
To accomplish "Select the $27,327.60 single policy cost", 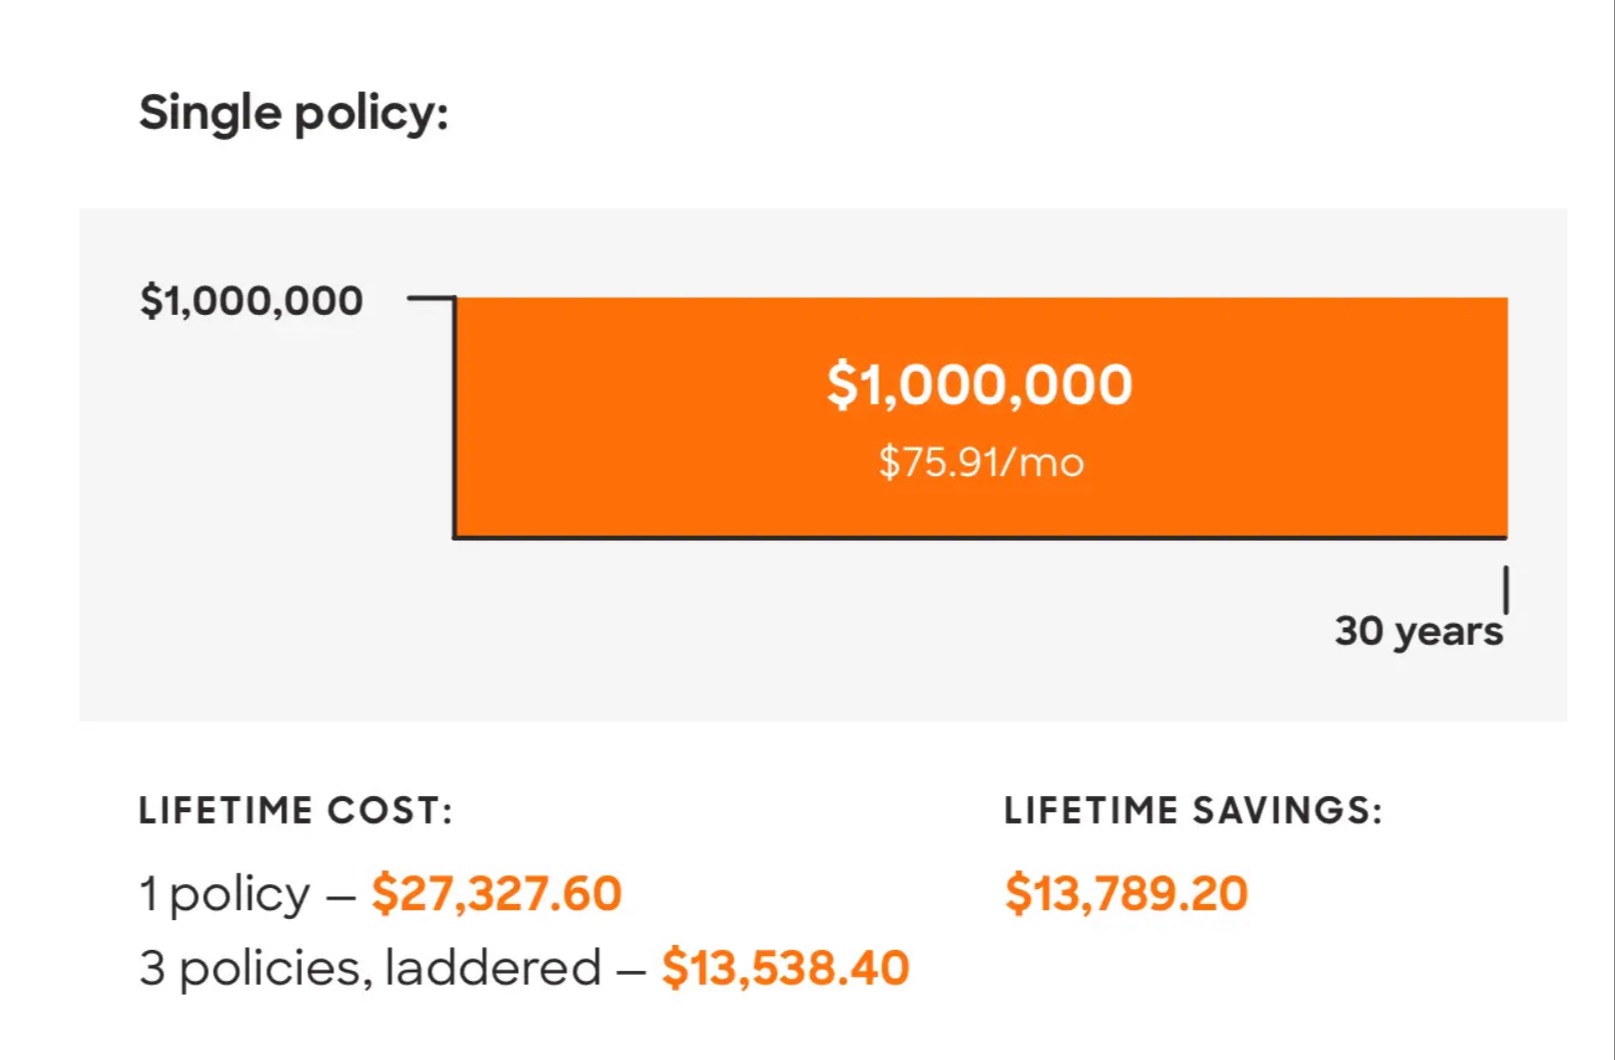I will coord(496,893).
